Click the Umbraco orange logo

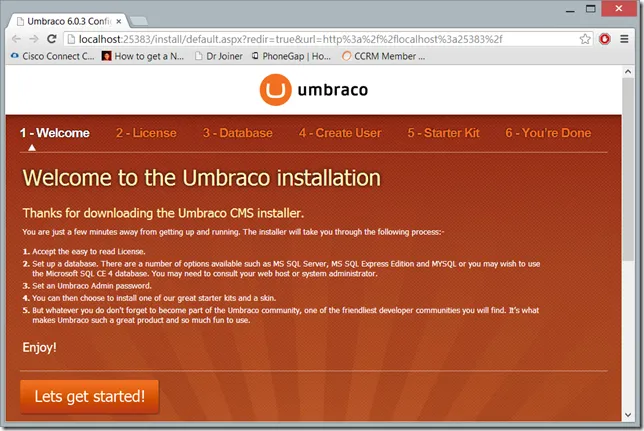pos(275,90)
